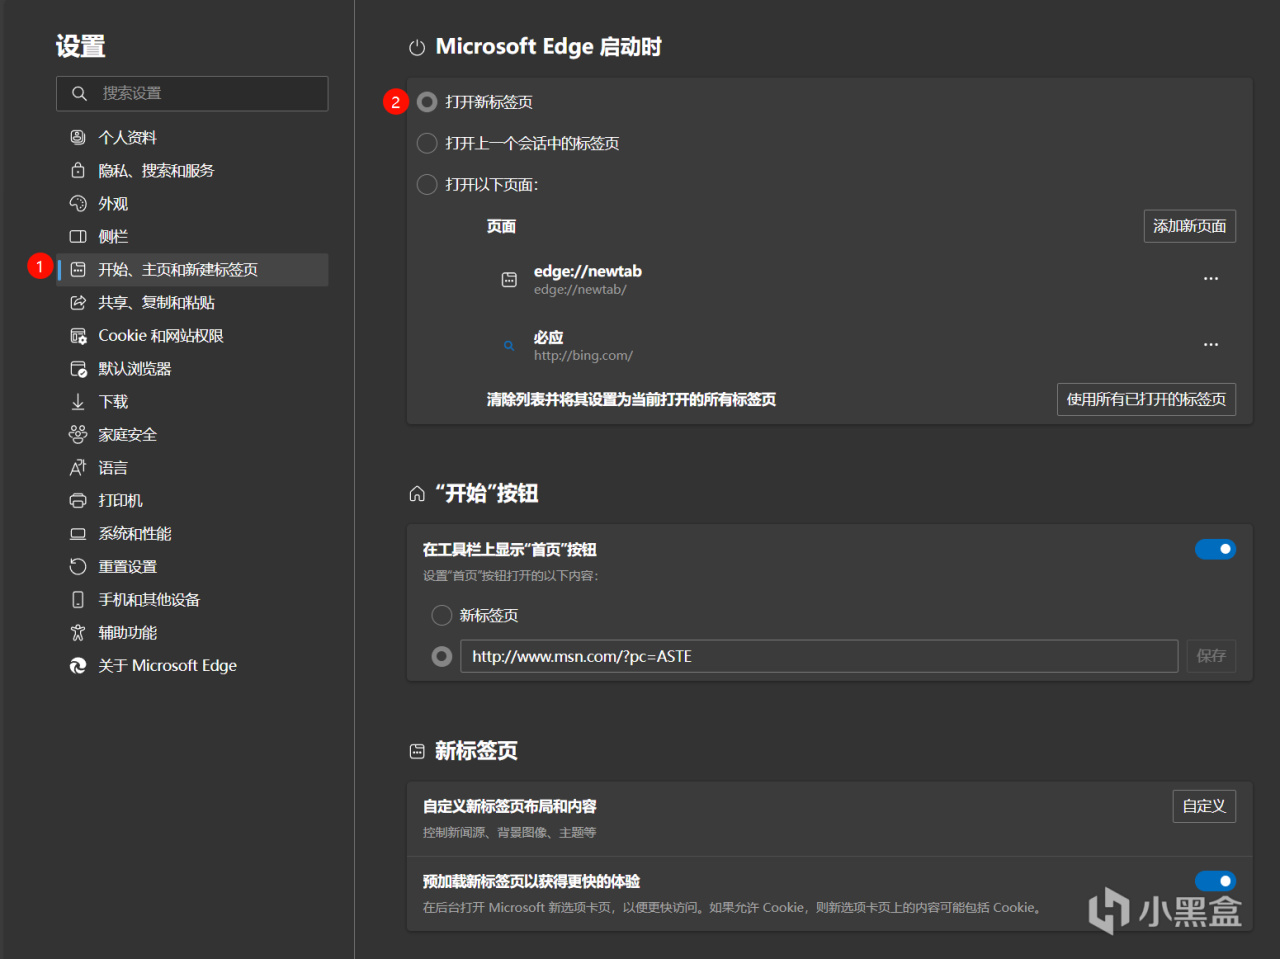Viewport: 1280px width, 959px height.
Task: Click the 语言 language icon
Action: (x=78, y=467)
